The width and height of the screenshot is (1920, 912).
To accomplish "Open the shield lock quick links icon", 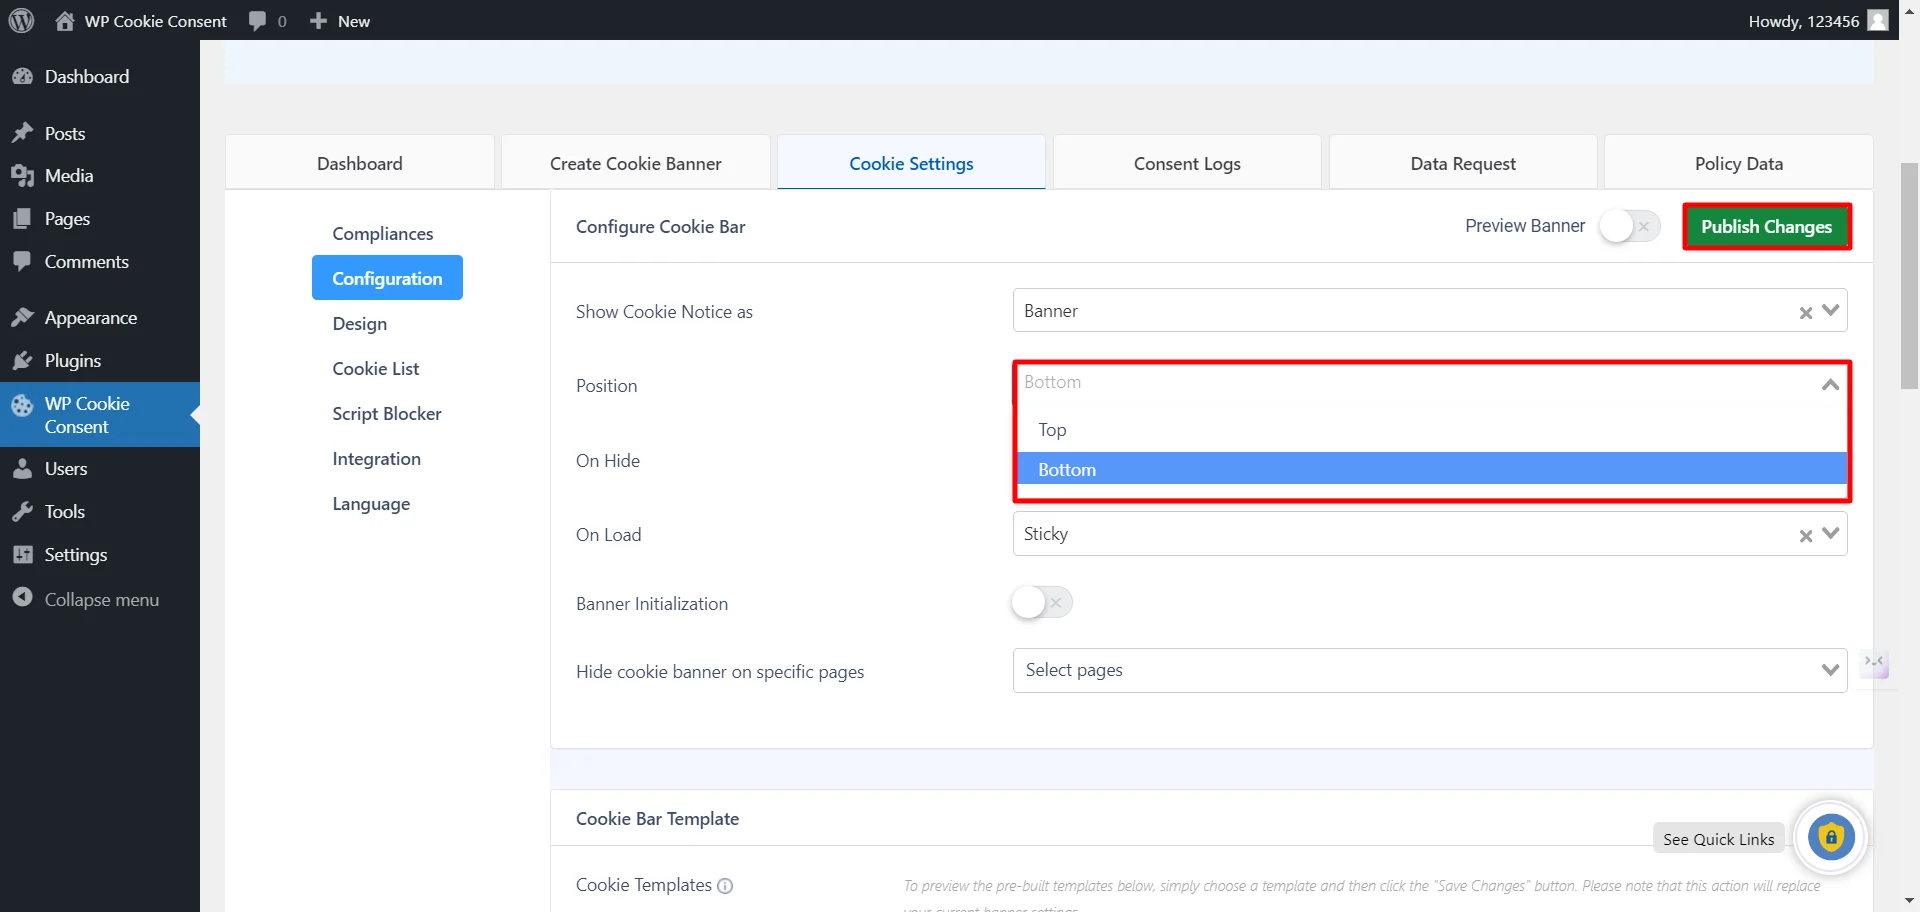I will point(1830,838).
